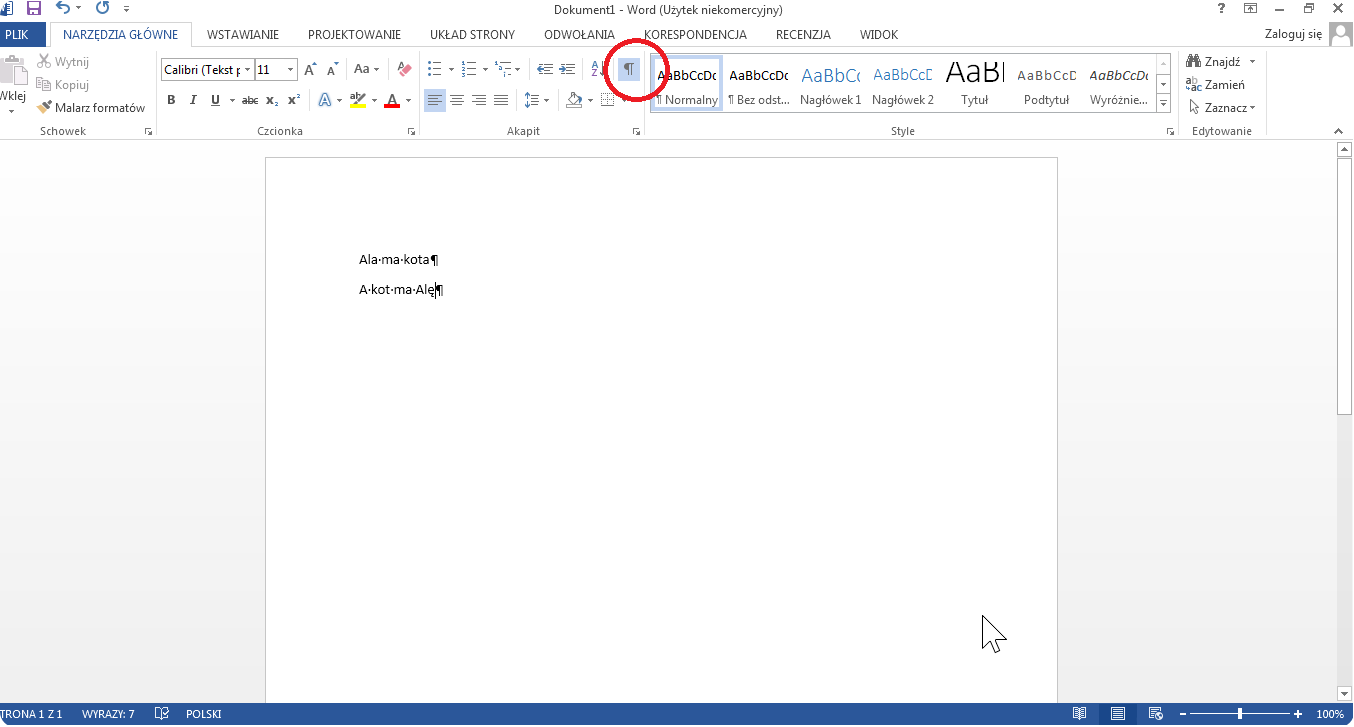
Task: Click the grow font size icon
Action: coord(310,69)
